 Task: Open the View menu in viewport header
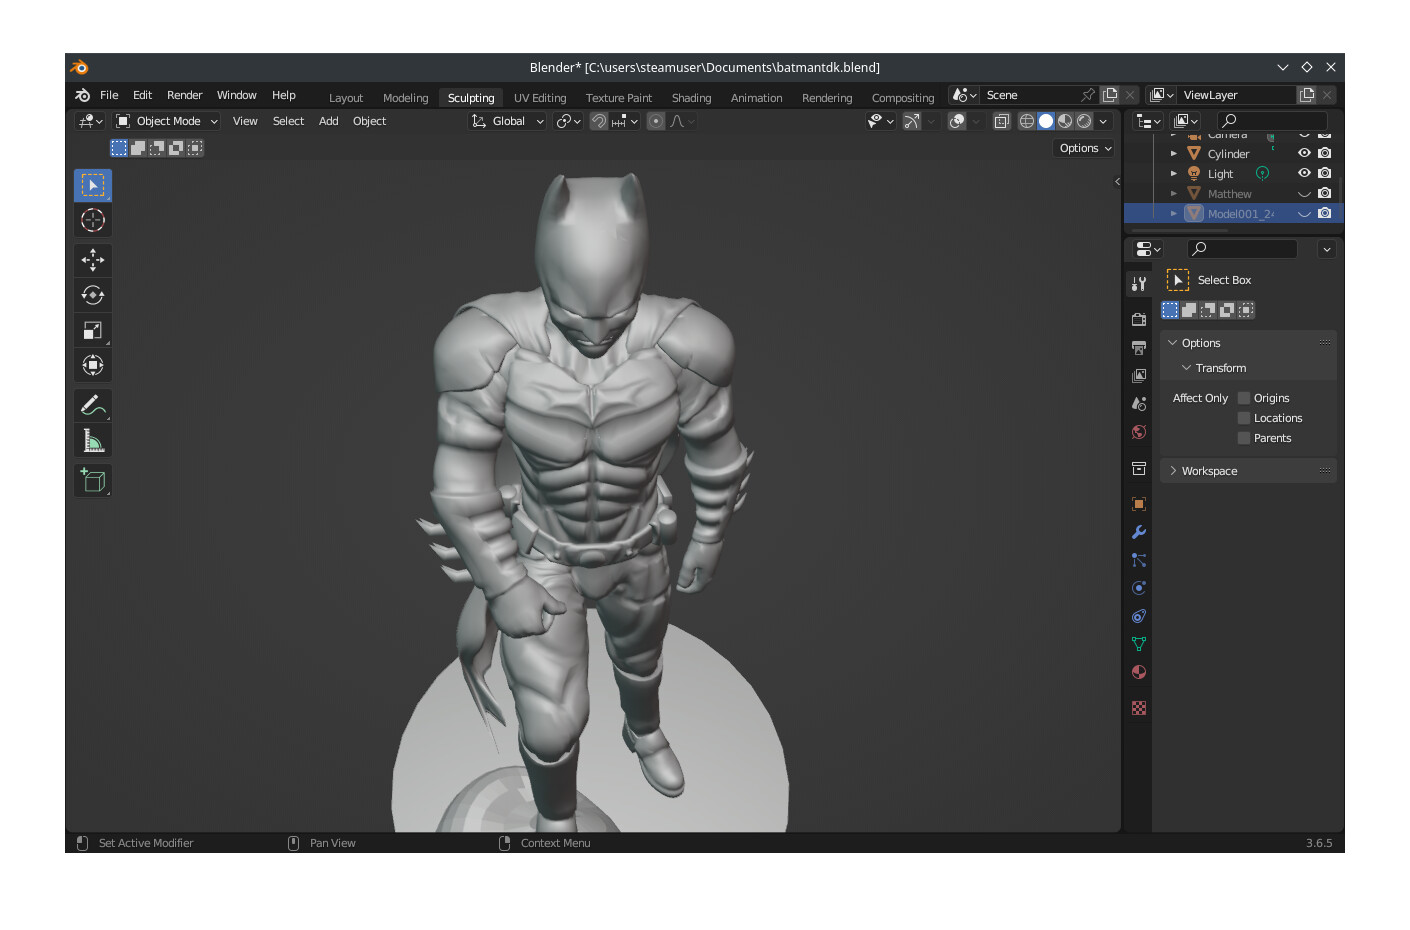coord(245,121)
